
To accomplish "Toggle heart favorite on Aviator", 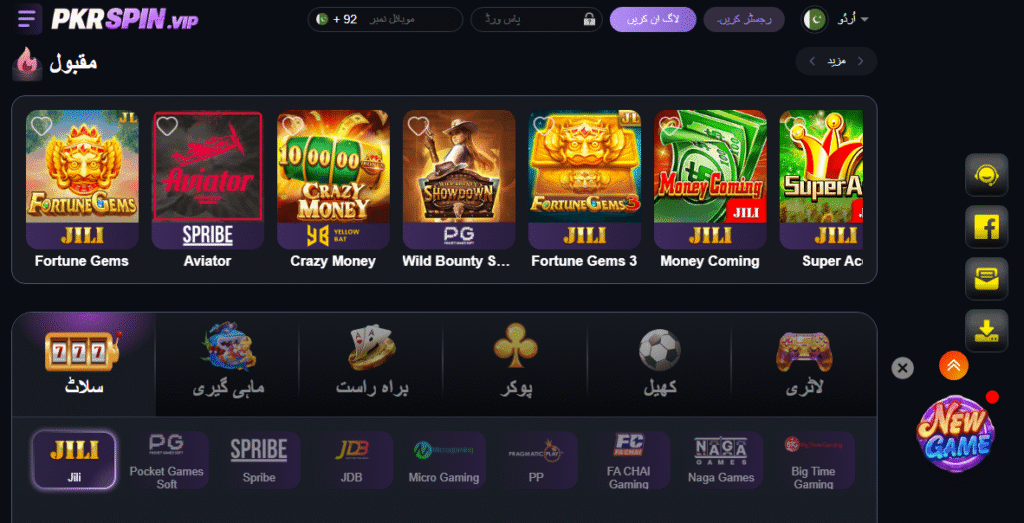I will point(167,125).
